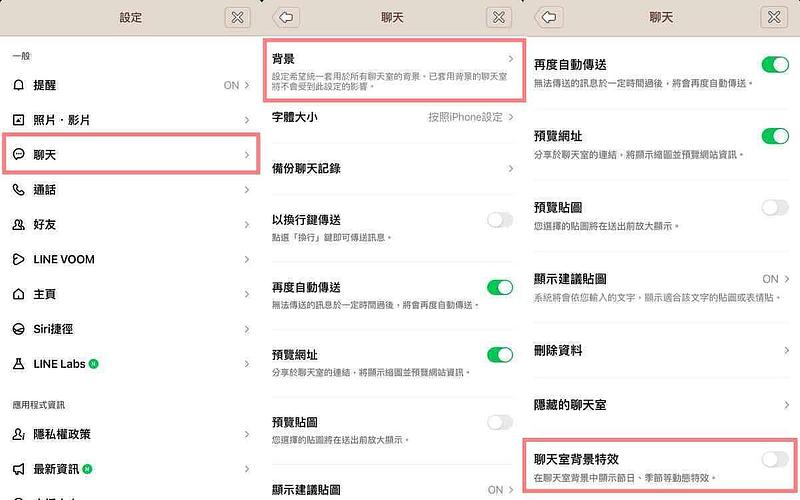Go back using the middle panel's arrow button
Image resolution: width=800 pixels, height=500 pixels.
(x=286, y=17)
